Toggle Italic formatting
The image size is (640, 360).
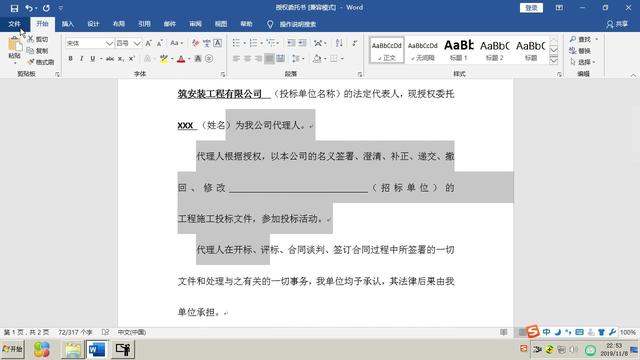coord(82,59)
